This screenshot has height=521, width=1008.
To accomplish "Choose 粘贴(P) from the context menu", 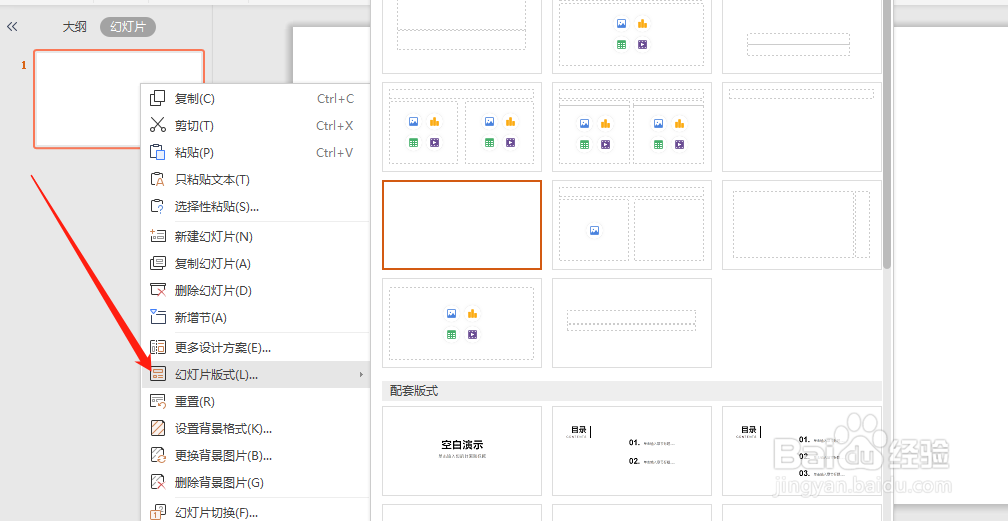I will coord(256,152).
